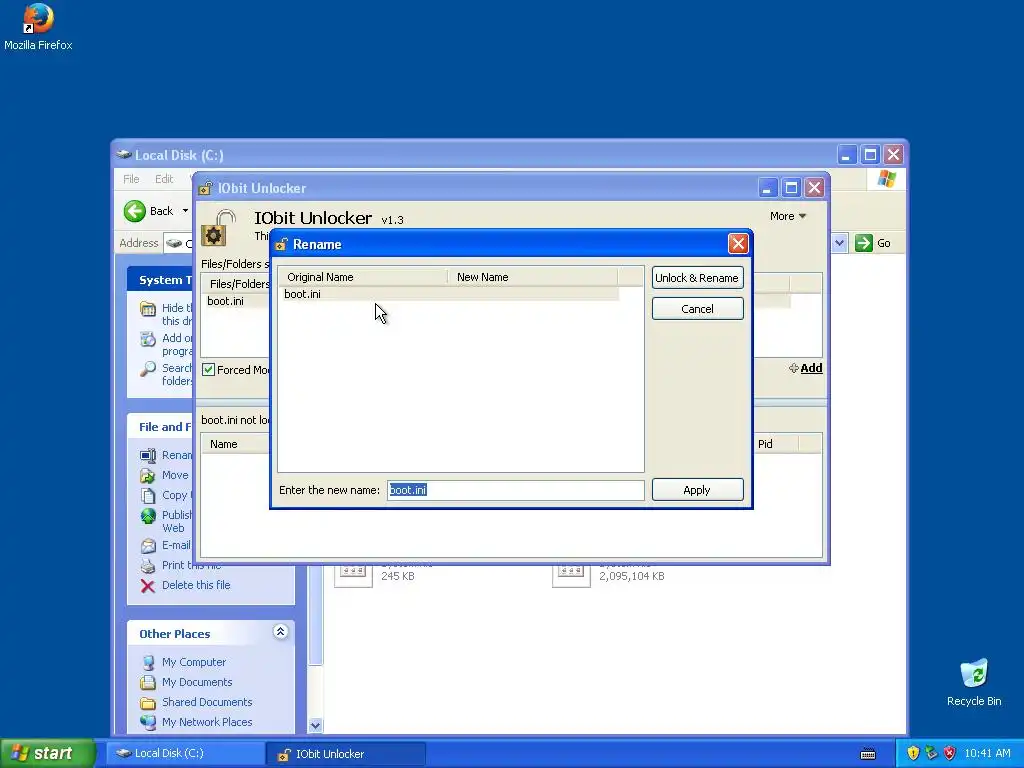Click My Documents folder icon

coord(148,682)
